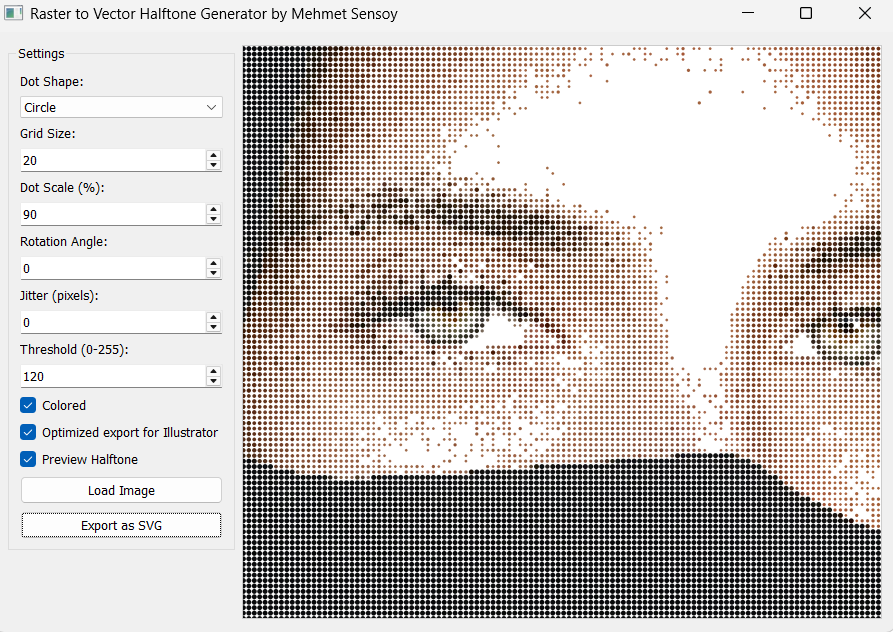The image size is (893, 632).
Task: Increase Grid Size with up arrow
Action: pos(214,155)
